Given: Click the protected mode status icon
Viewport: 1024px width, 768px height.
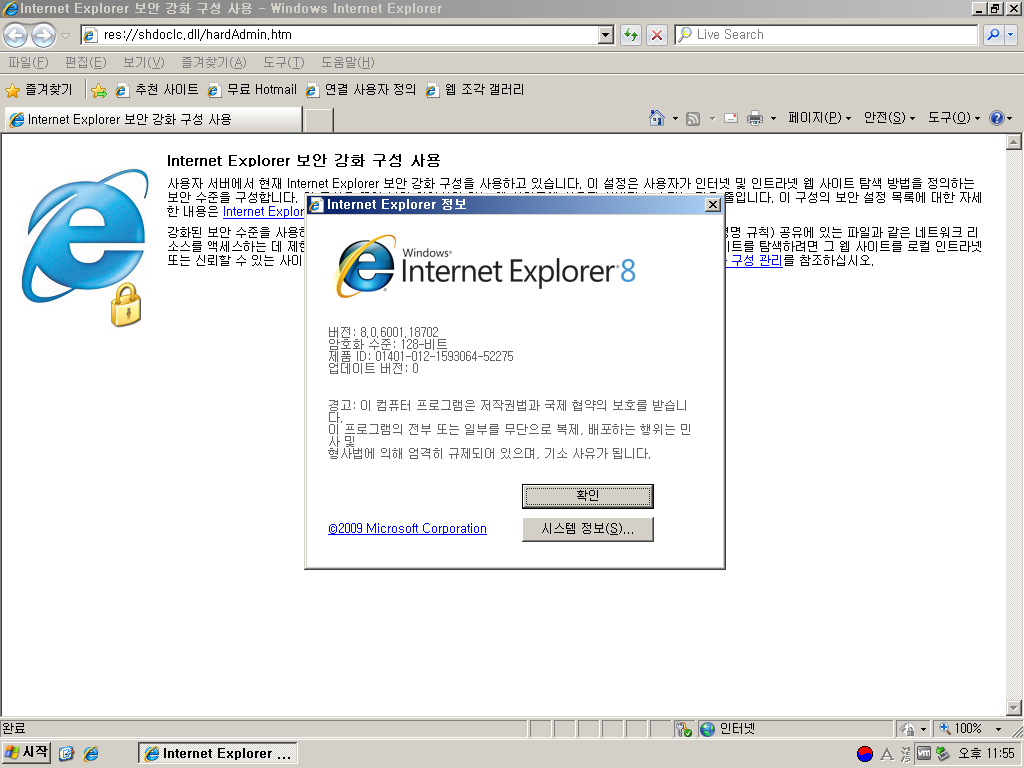Looking at the screenshot, I should point(908,729).
